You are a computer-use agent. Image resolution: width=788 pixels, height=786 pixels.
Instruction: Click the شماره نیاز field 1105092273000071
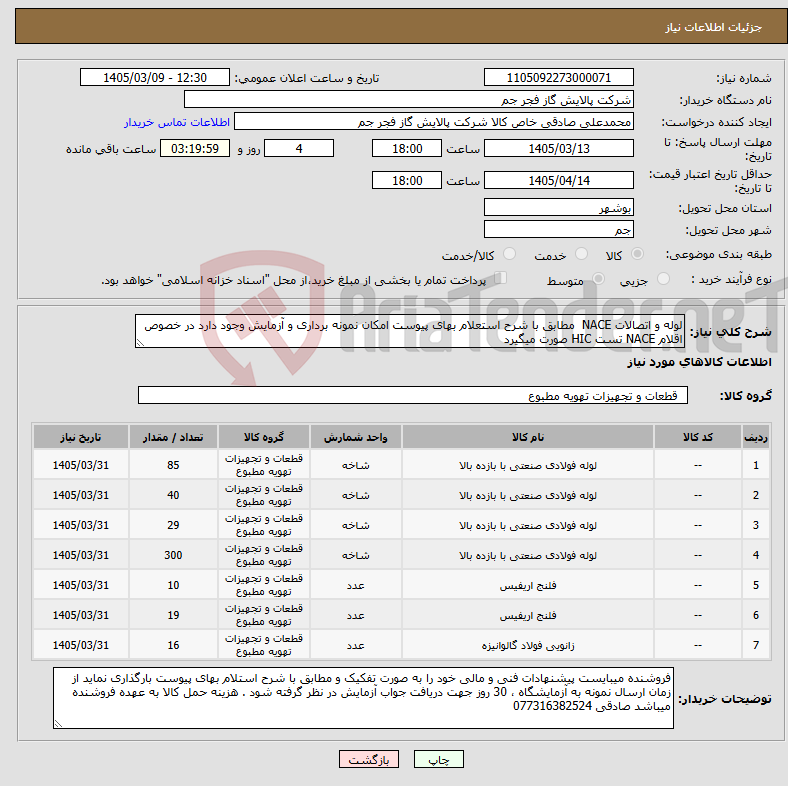point(558,77)
